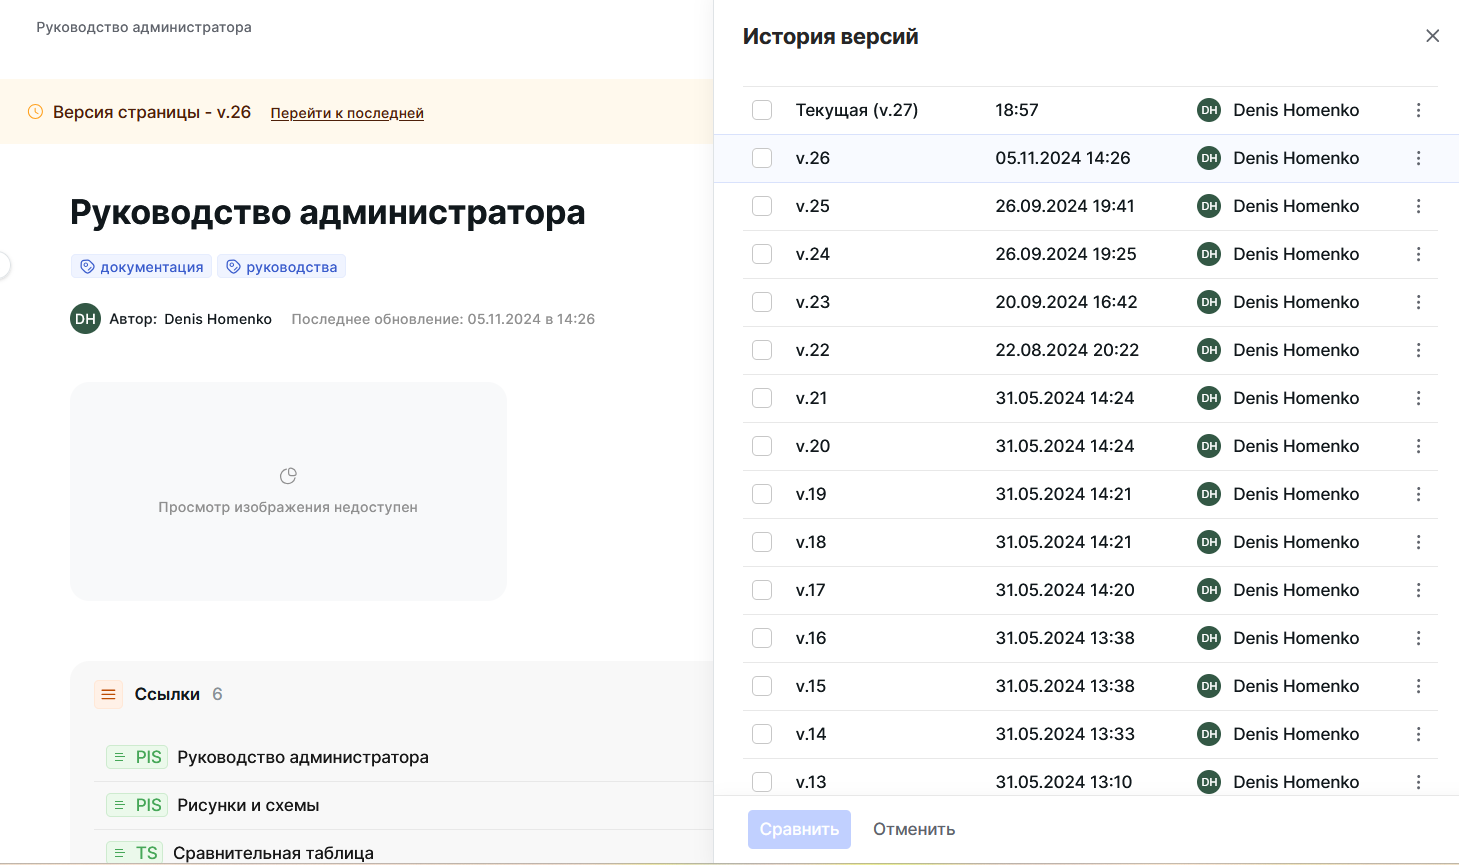Open the actions menu for v.25
The width and height of the screenshot is (1459, 865).
1419,206
